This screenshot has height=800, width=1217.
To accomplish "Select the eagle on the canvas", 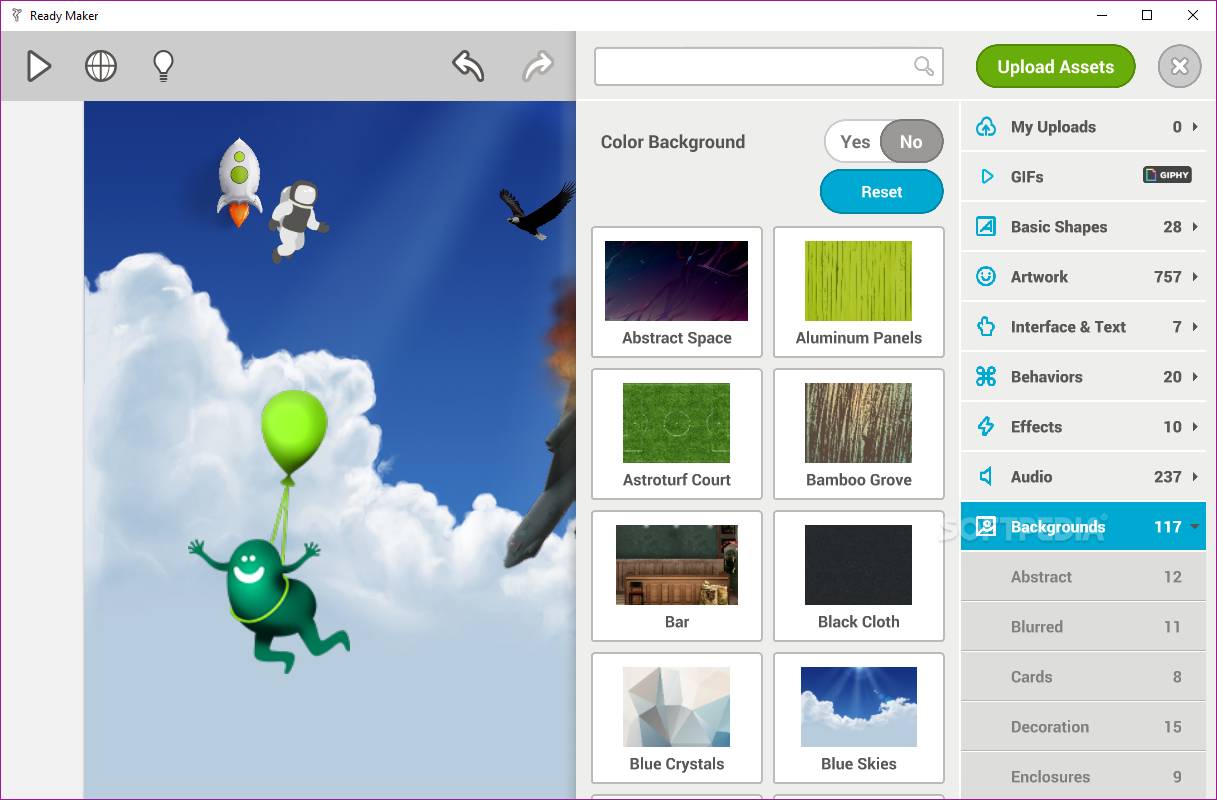I will pos(538,212).
